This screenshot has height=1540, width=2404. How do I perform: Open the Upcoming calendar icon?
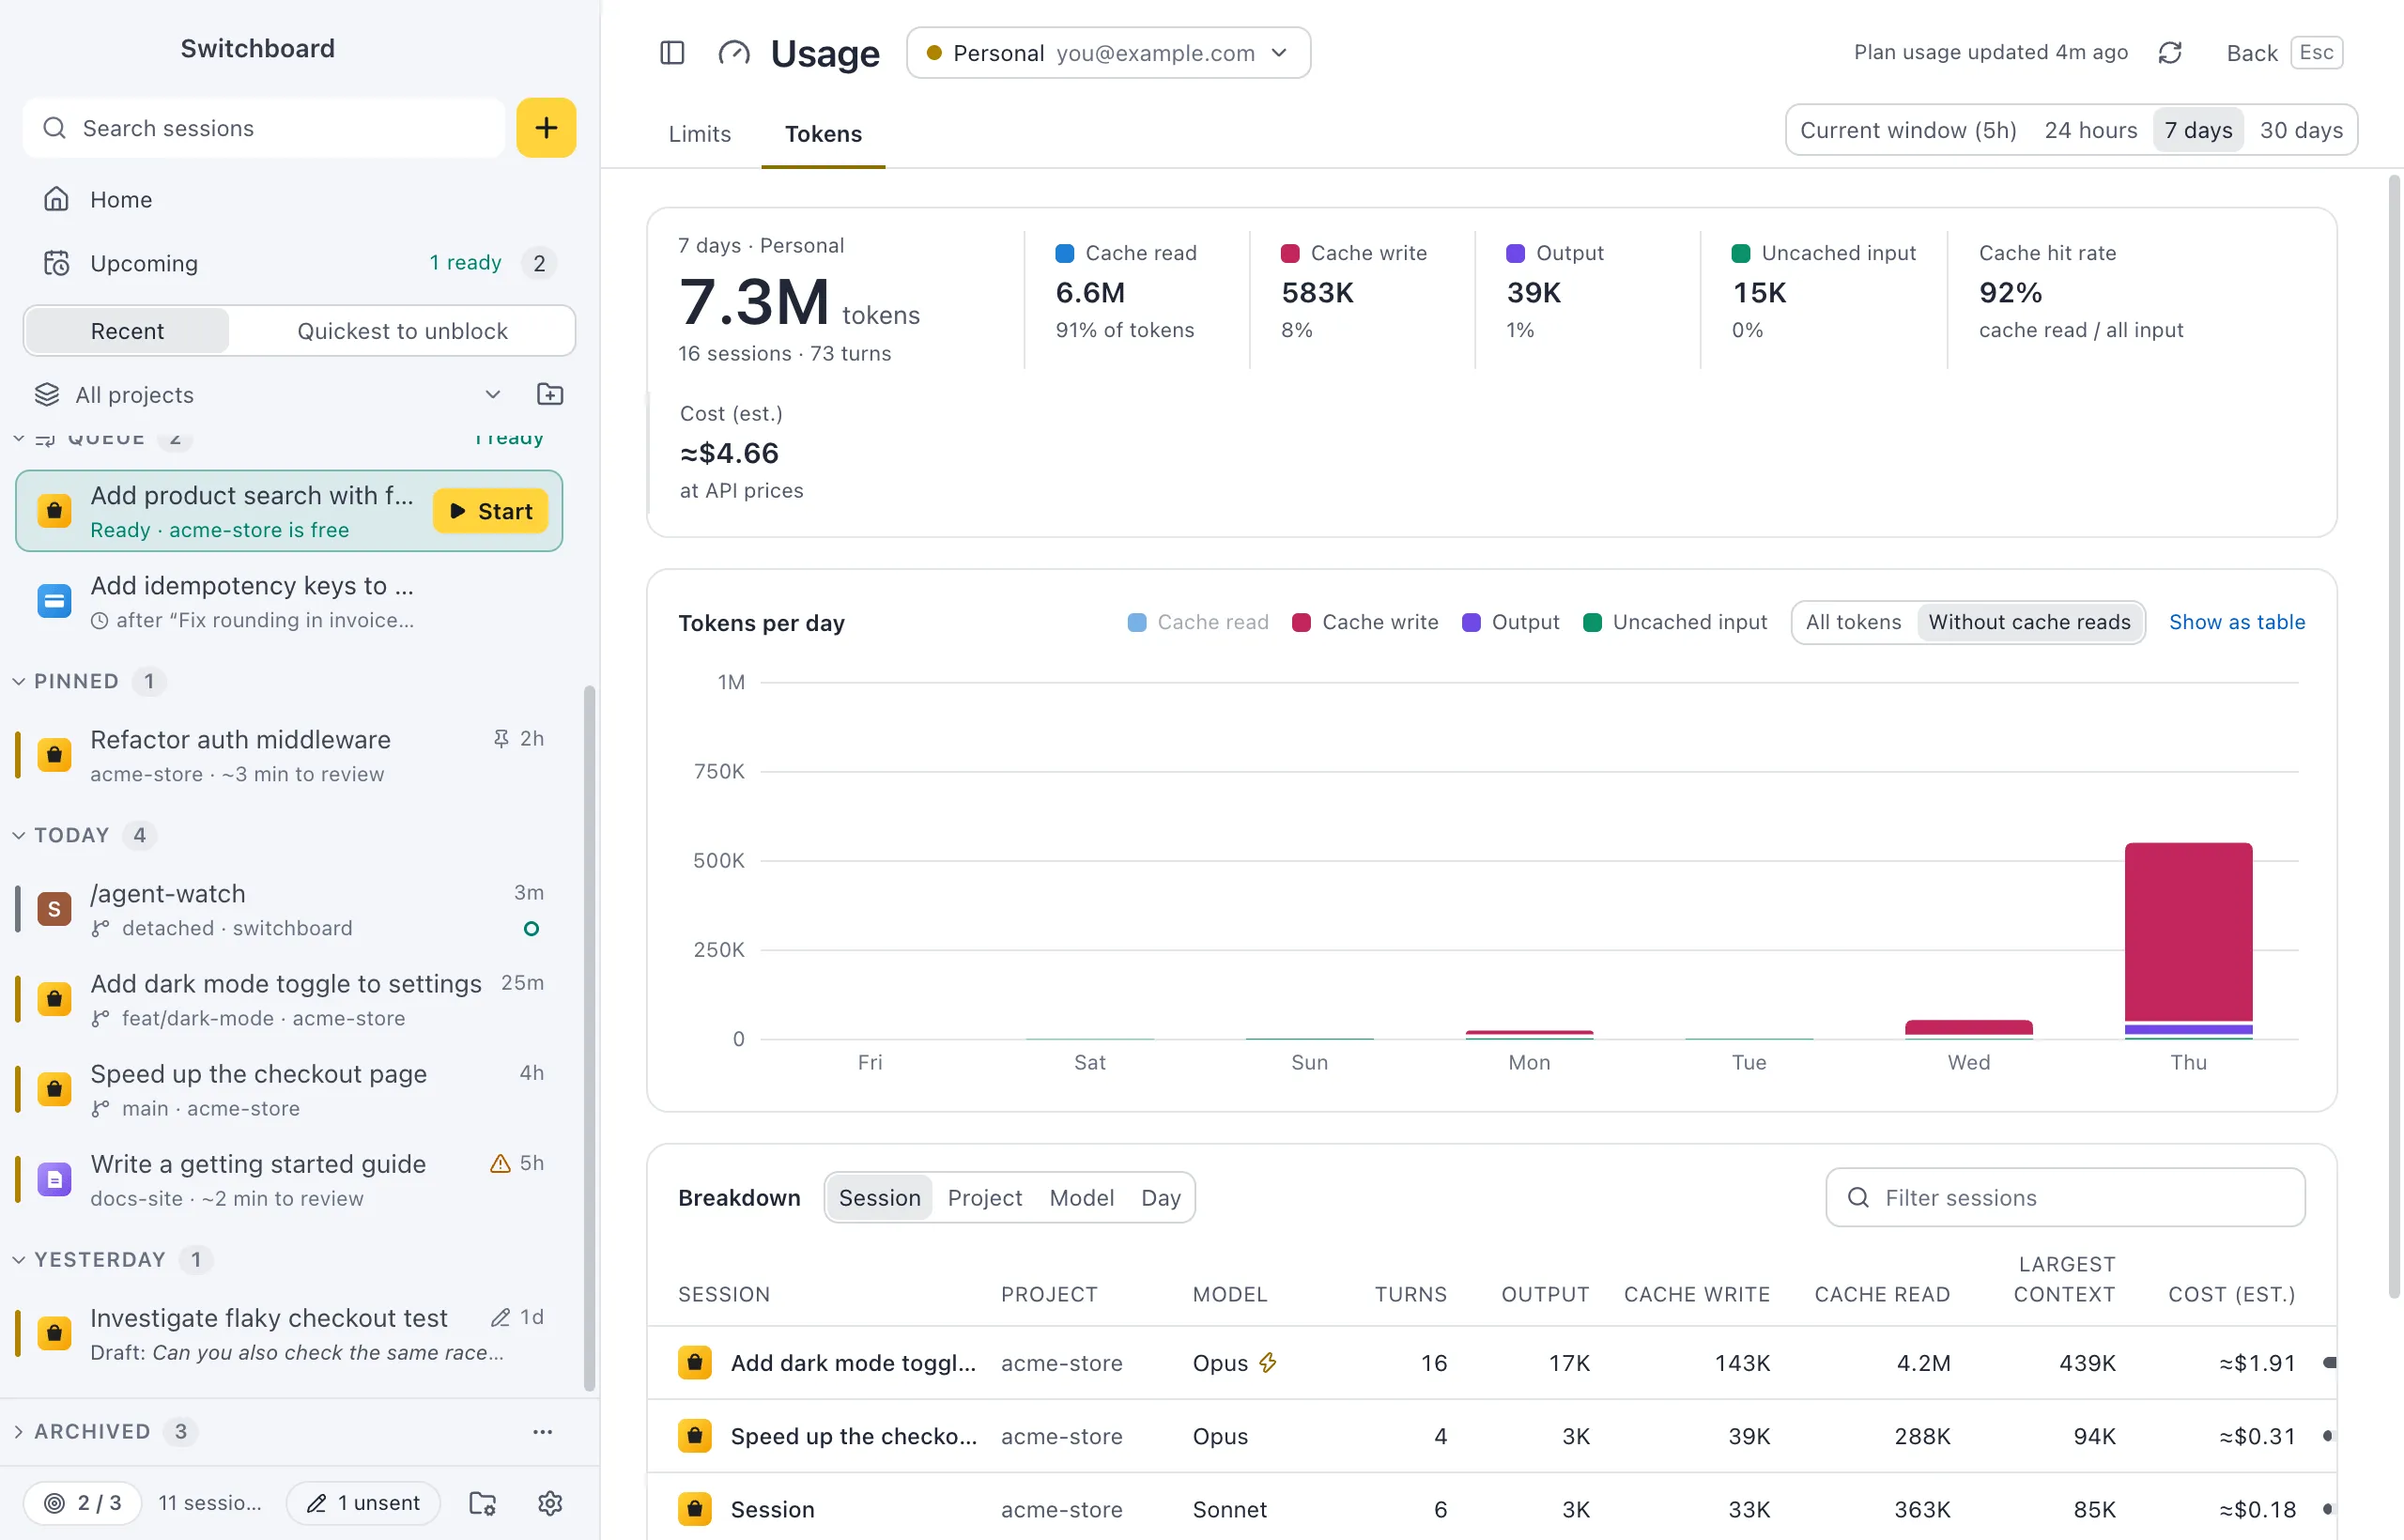pos(56,263)
